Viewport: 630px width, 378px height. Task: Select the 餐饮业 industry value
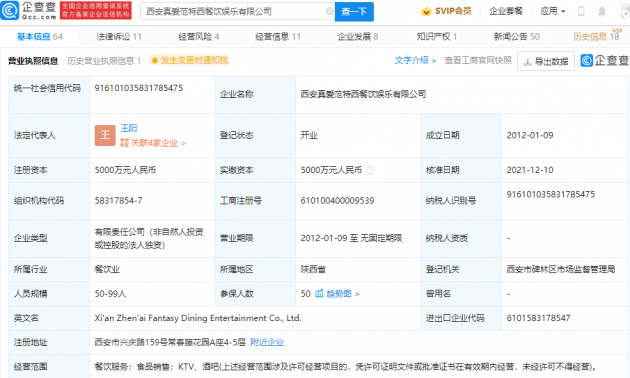coord(107,269)
